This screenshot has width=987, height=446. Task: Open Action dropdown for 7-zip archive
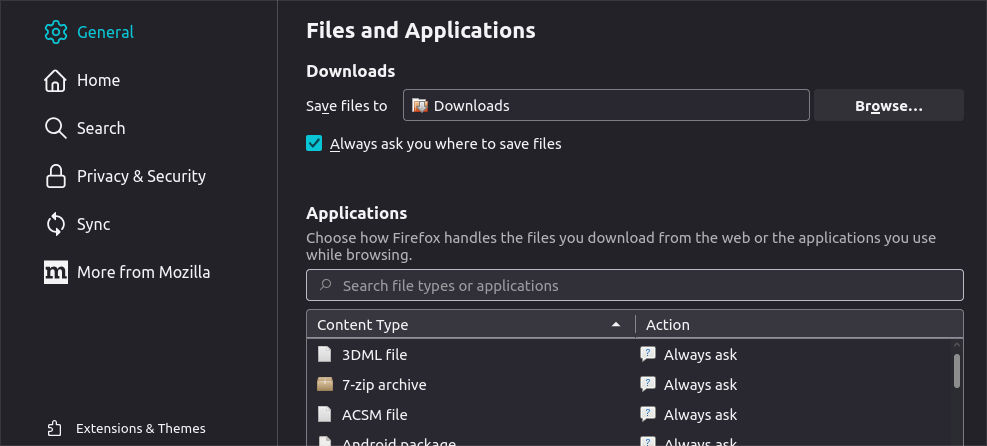pos(790,385)
